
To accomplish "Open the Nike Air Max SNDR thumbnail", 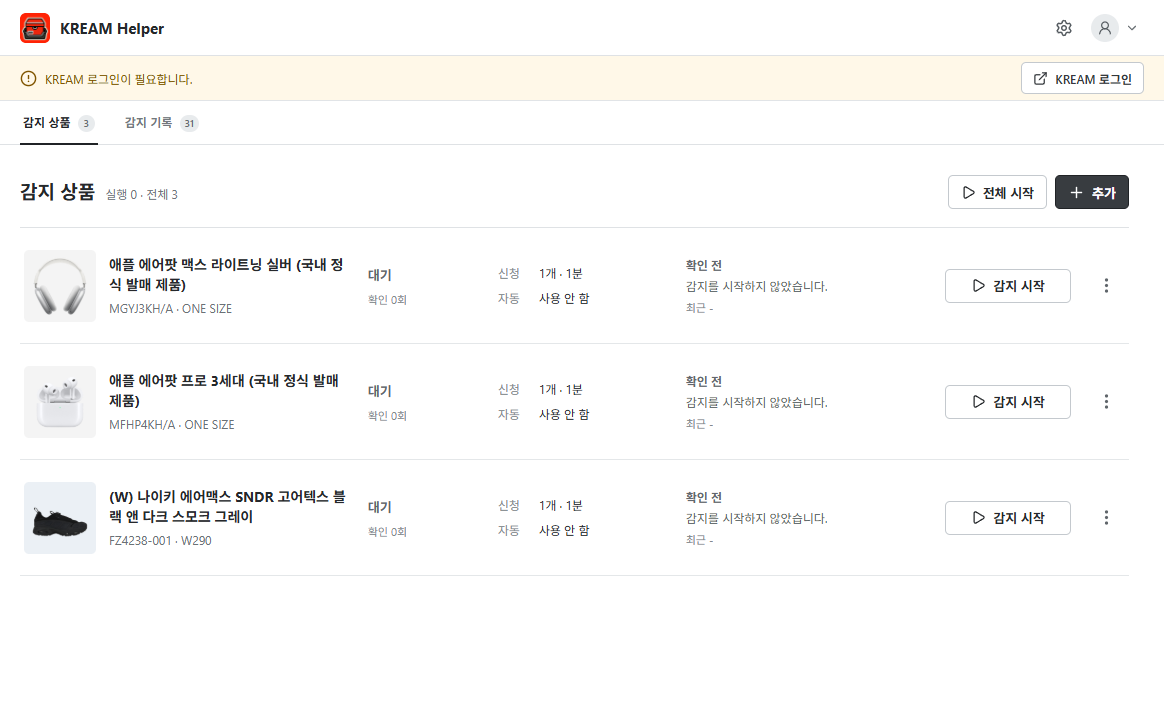I will click(60, 518).
